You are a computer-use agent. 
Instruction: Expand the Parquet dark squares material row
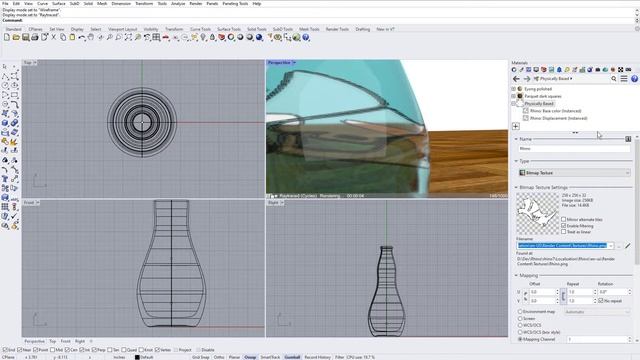pos(513,96)
